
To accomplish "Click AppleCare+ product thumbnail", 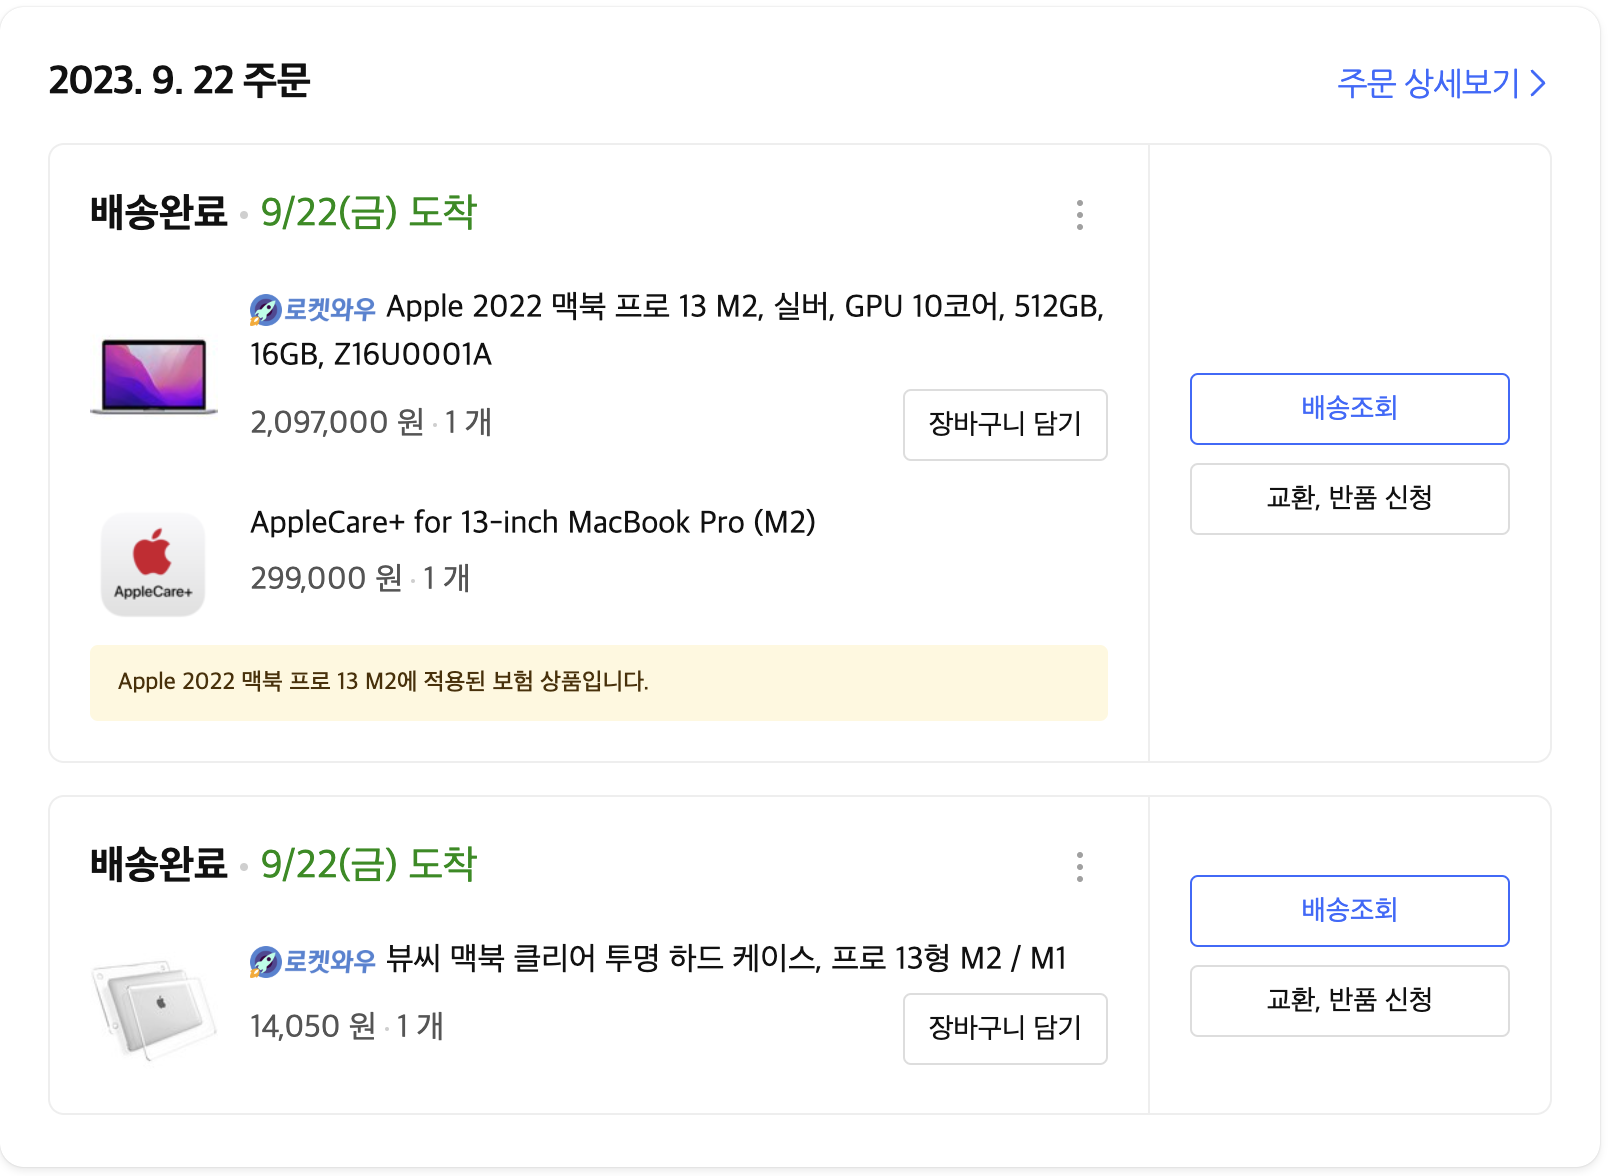I will pos(153,564).
